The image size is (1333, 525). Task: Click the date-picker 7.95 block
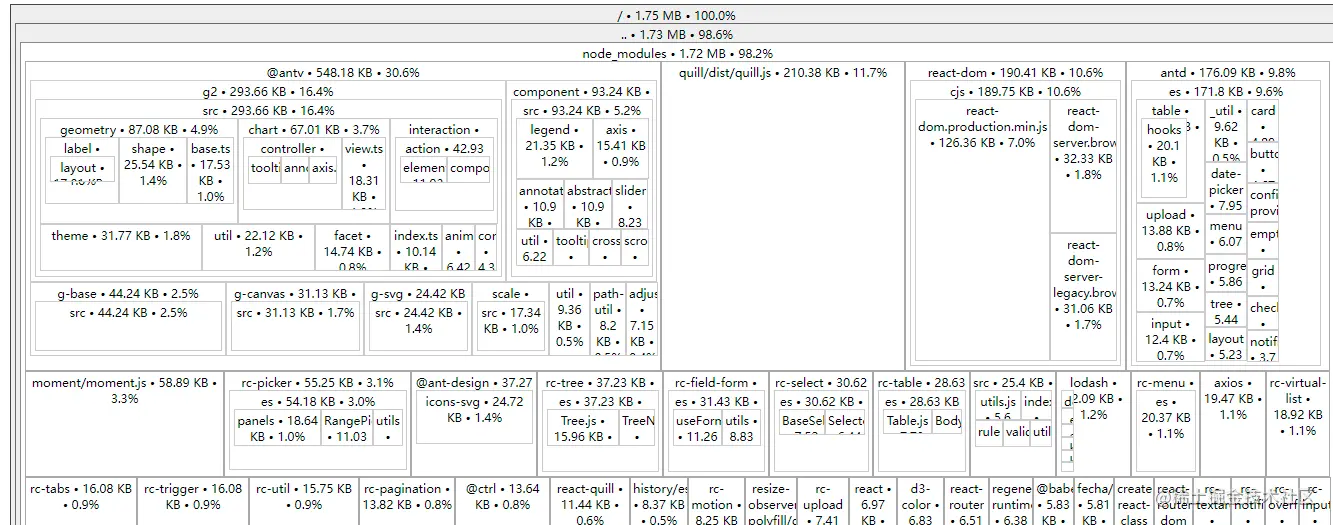[1226, 189]
